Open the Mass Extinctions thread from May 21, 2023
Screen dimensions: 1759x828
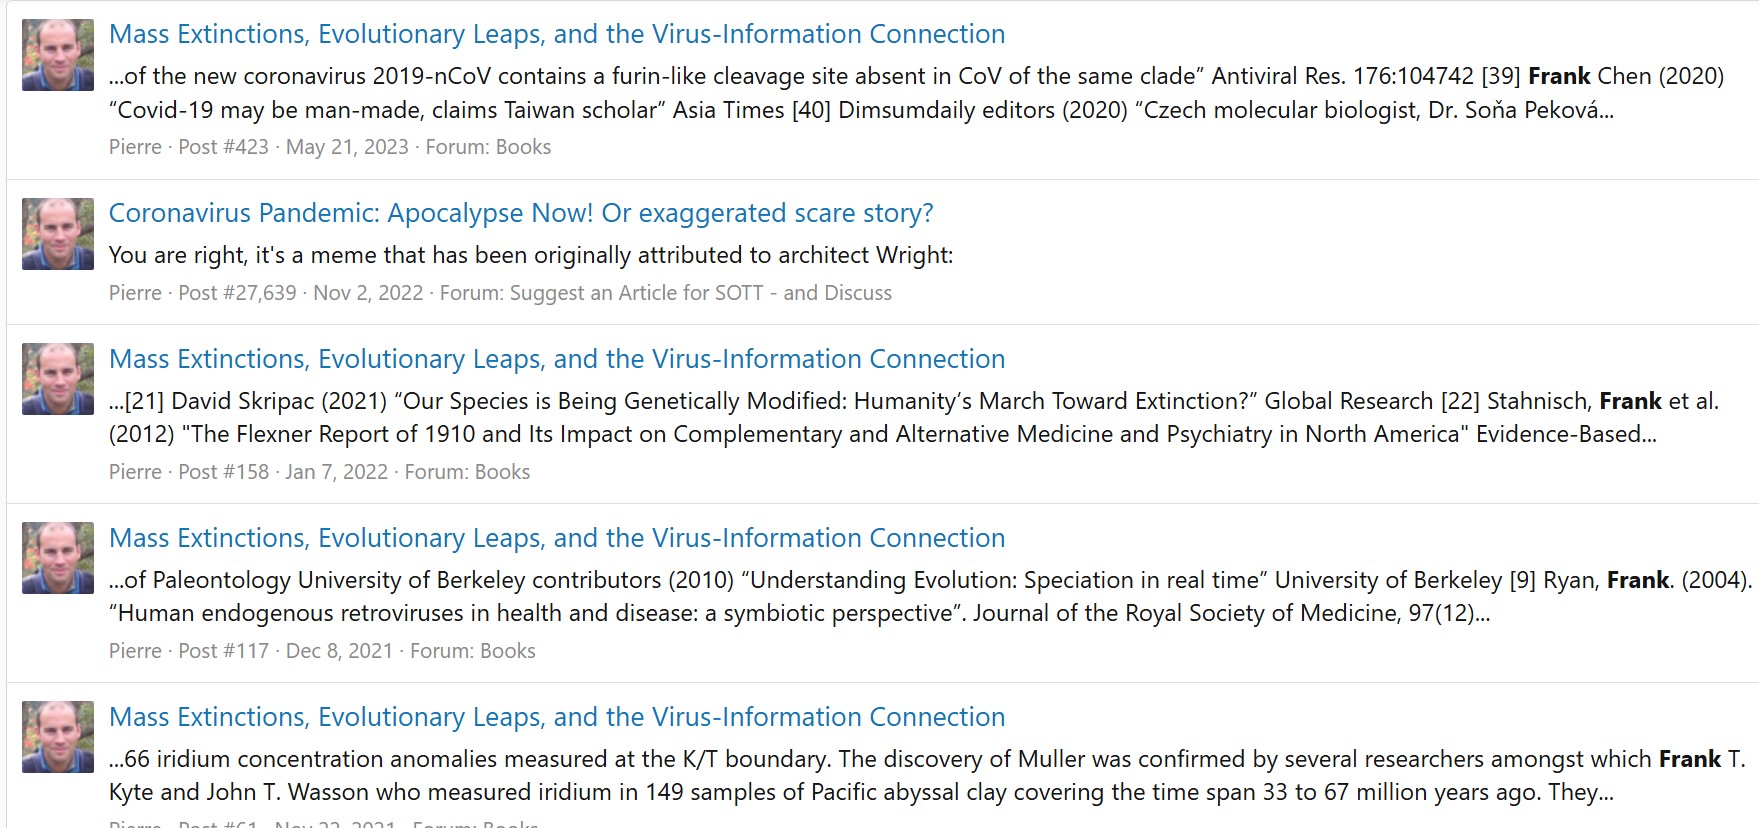tap(556, 34)
